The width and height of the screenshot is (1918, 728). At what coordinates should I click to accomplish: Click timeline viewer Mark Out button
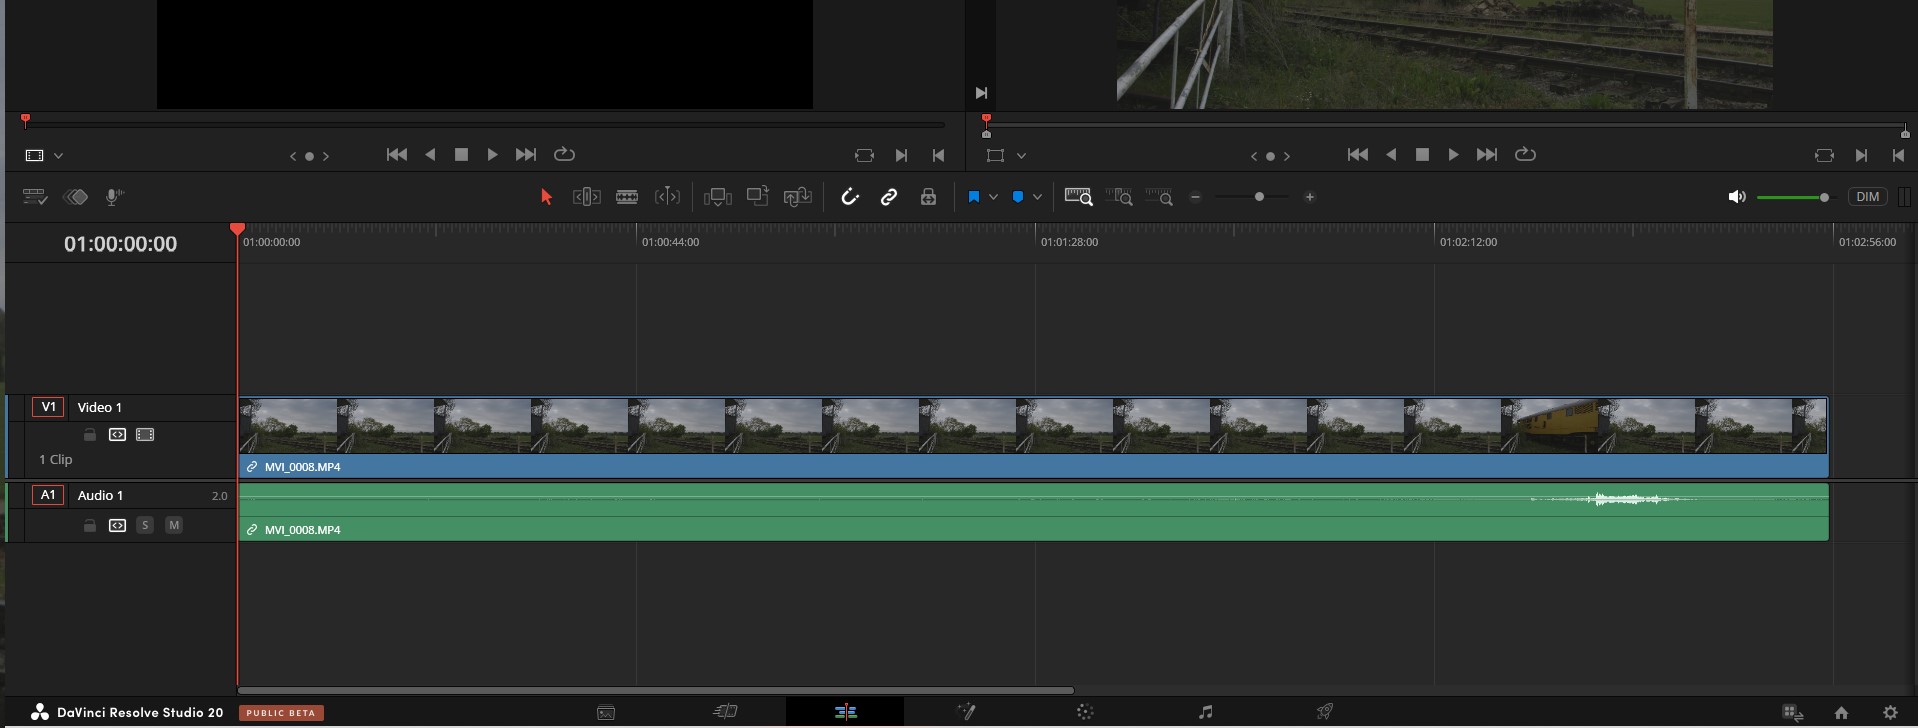click(x=1898, y=155)
